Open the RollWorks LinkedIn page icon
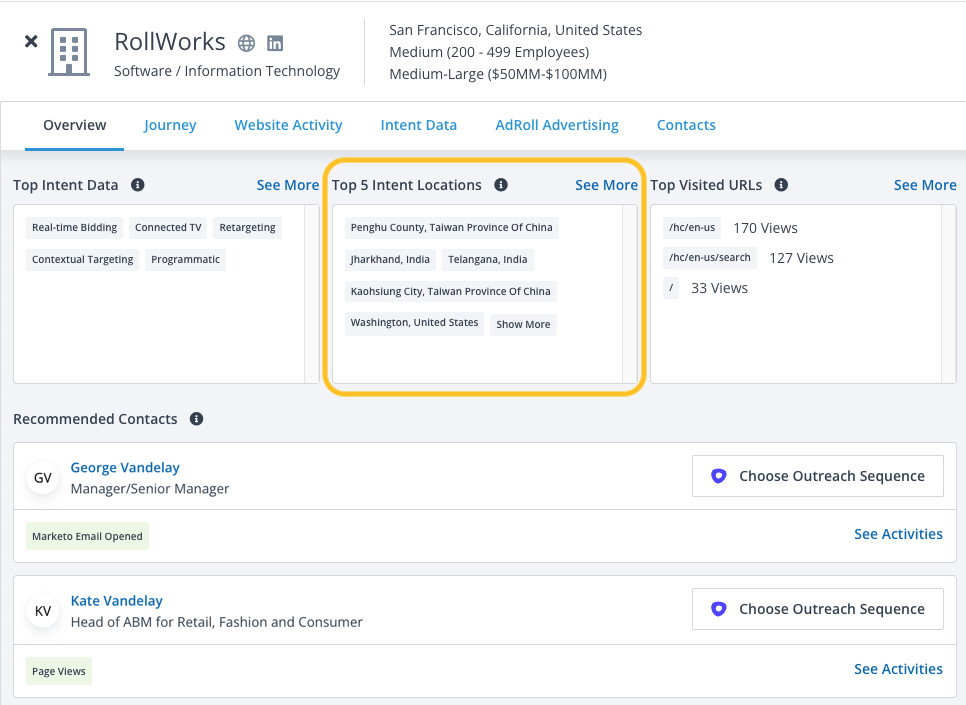This screenshot has height=705, width=966. click(x=275, y=43)
